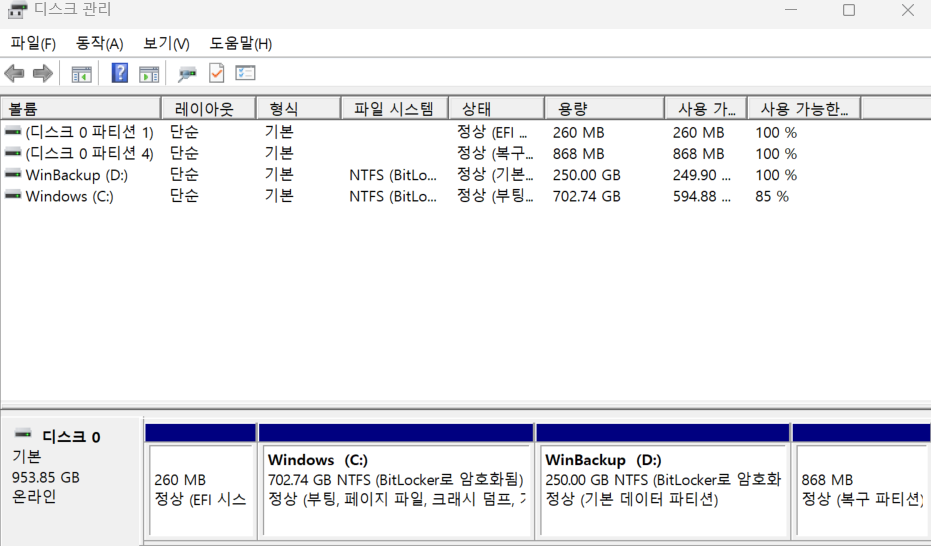Sort by the 레이아웃 column header
This screenshot has width=931, height=546.
click(208, 109)
